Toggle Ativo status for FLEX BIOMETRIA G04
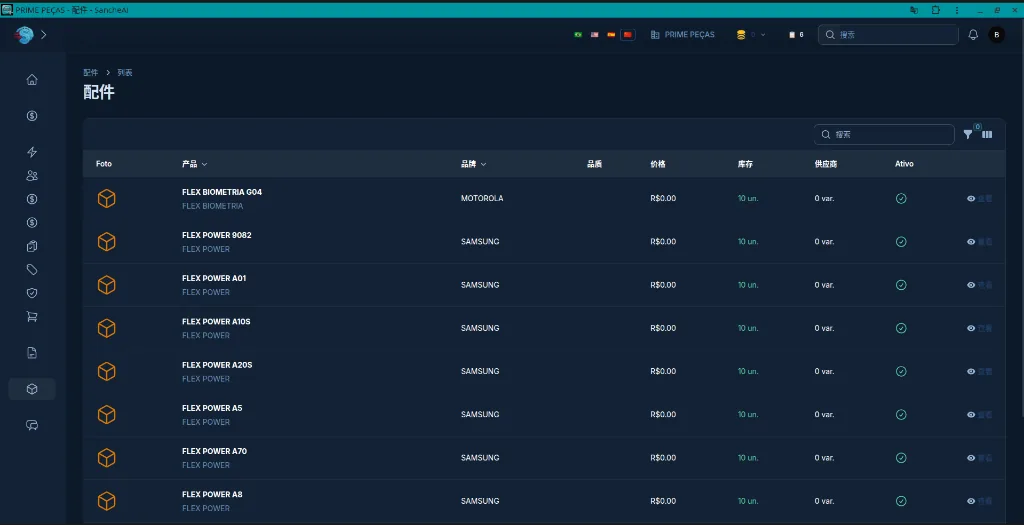The width and height of the screenshot is (1024, 525). coord(901,199)
